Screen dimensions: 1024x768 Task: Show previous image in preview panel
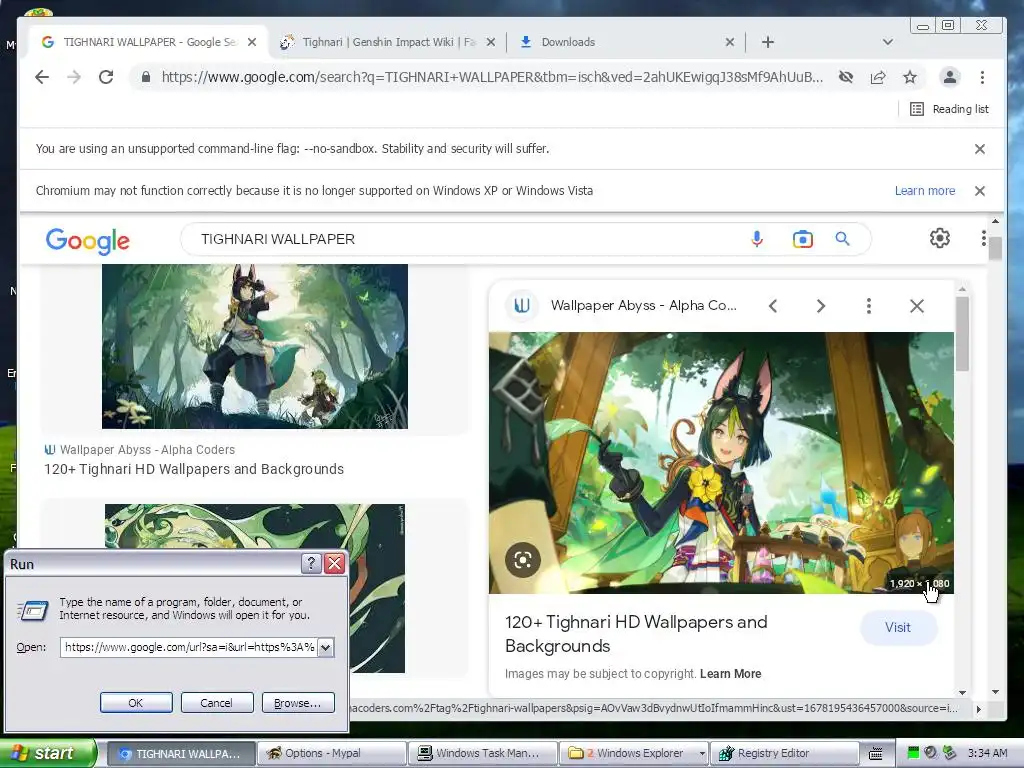pos(773,306)
